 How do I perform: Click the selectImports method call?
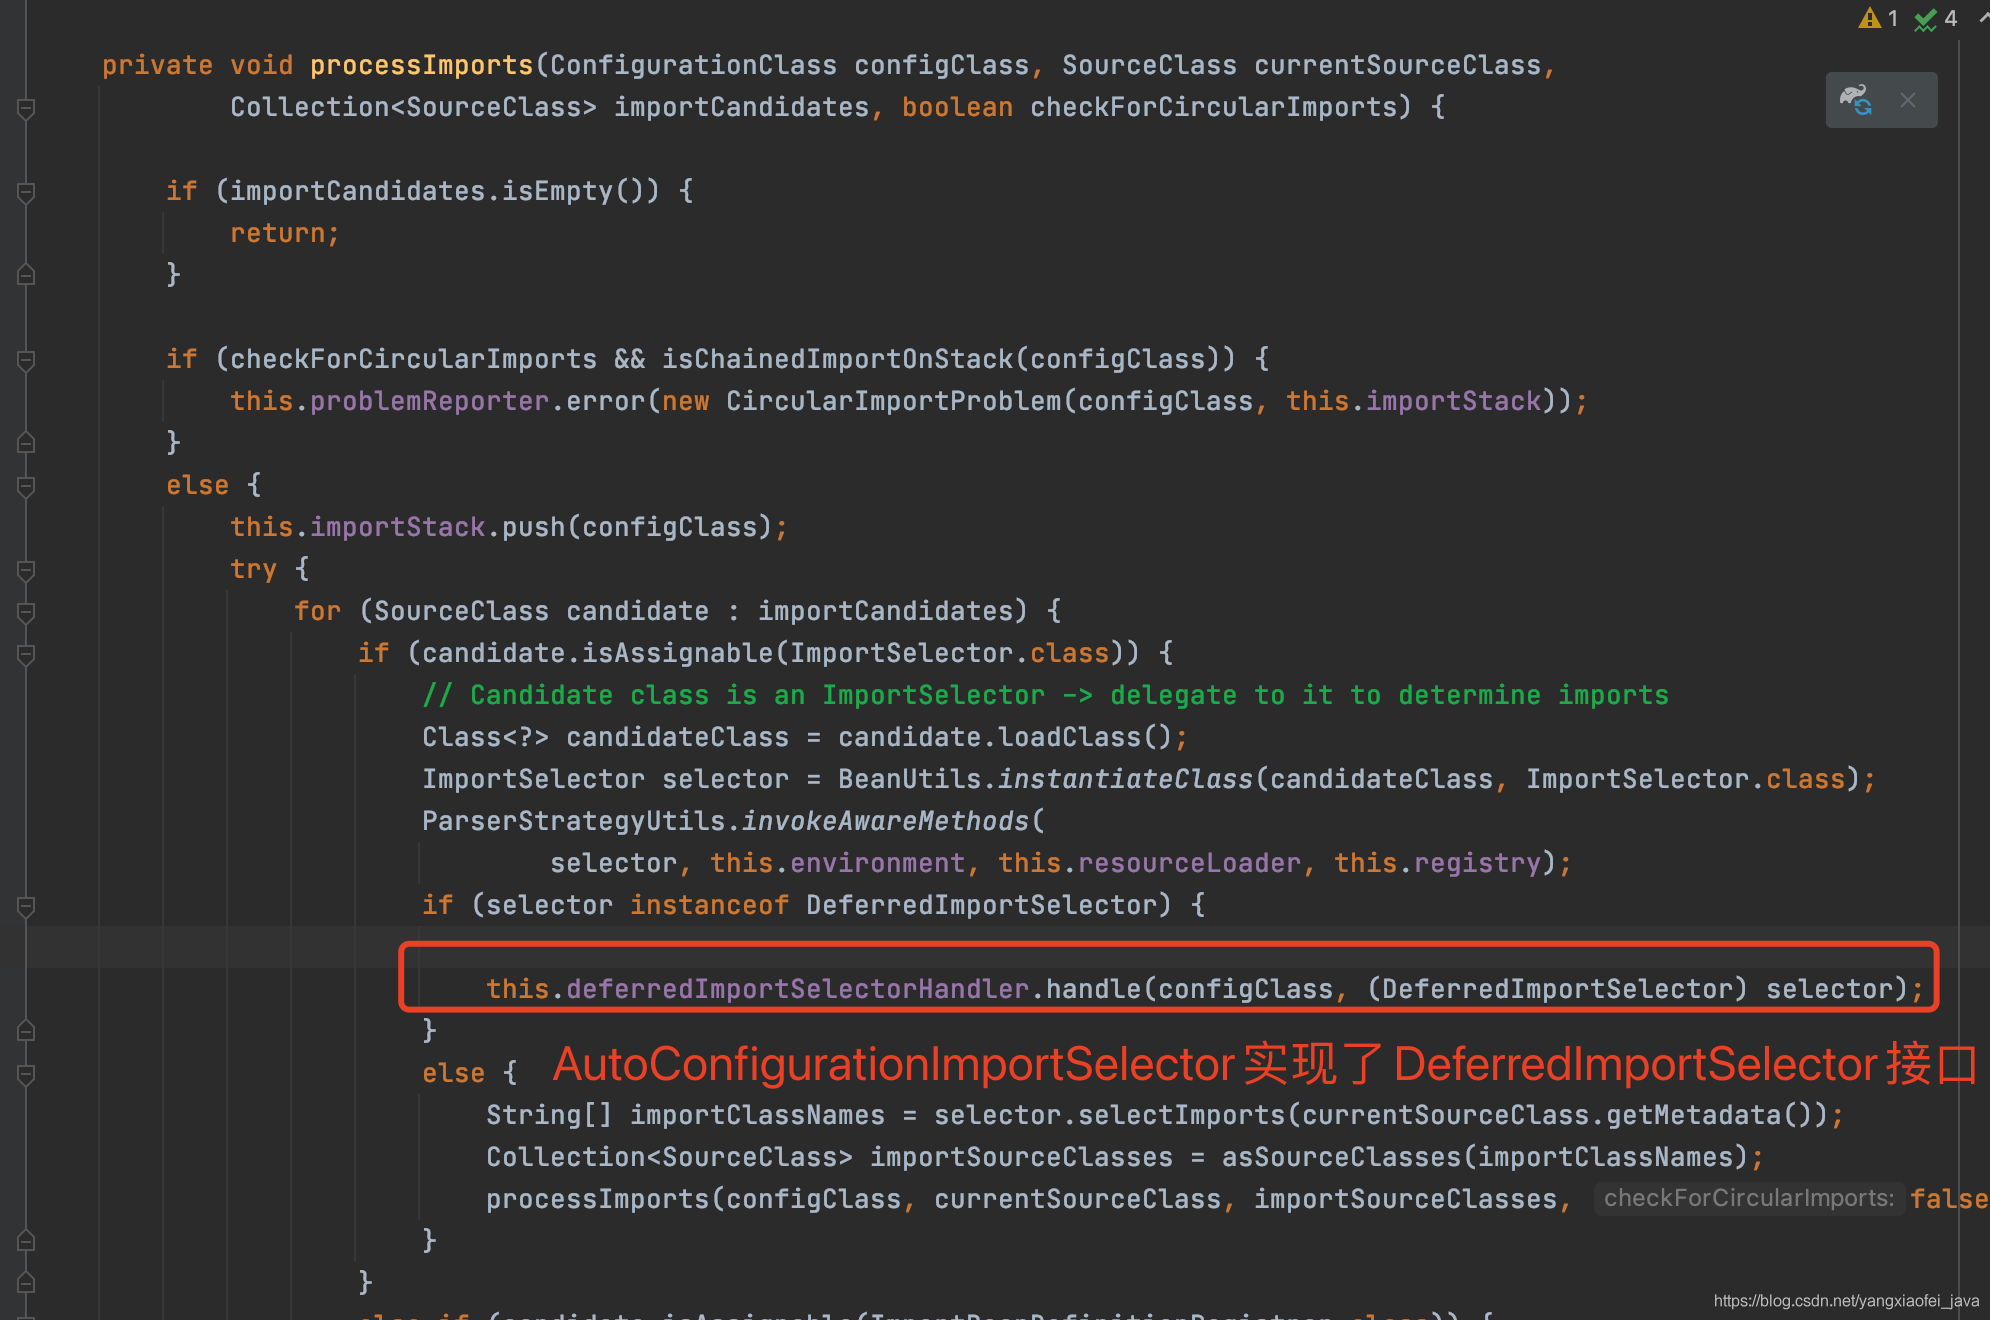[1182, 1116]
